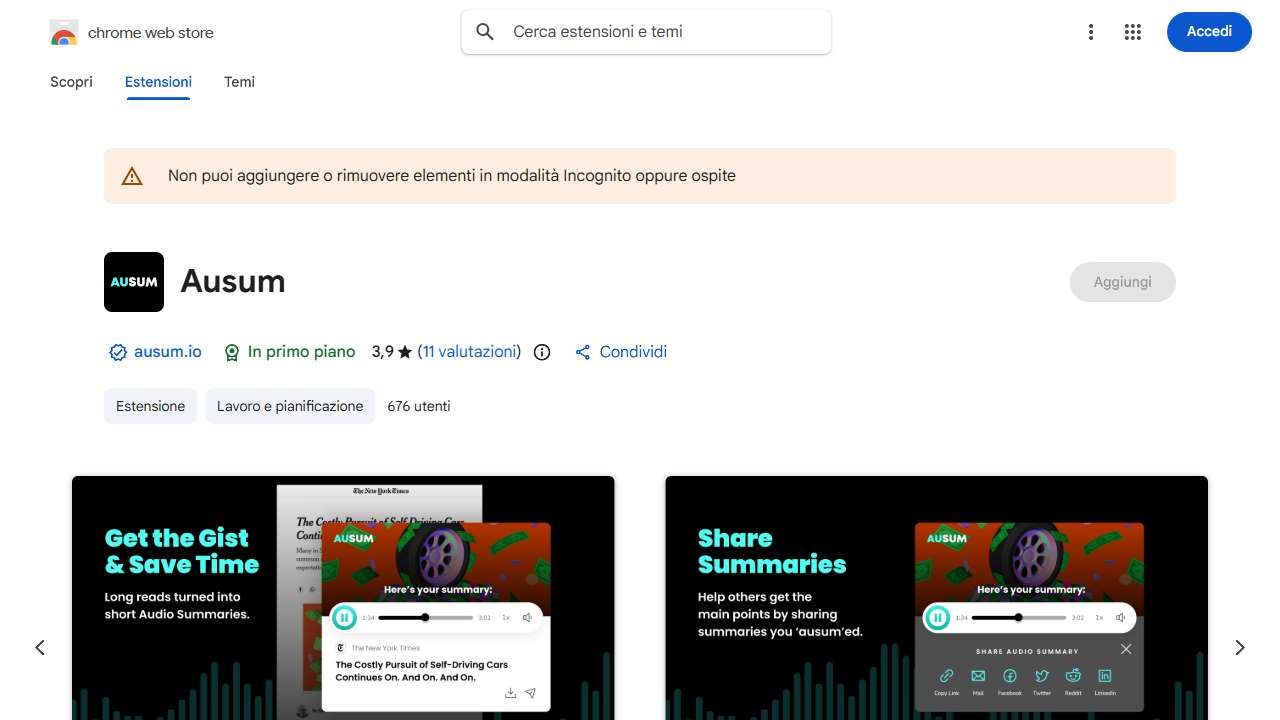Image resolution: width=1280 pixels, height=720 pixels.
Task: Open the 11 valutazioni ratings link
Action: click(469, 352)
